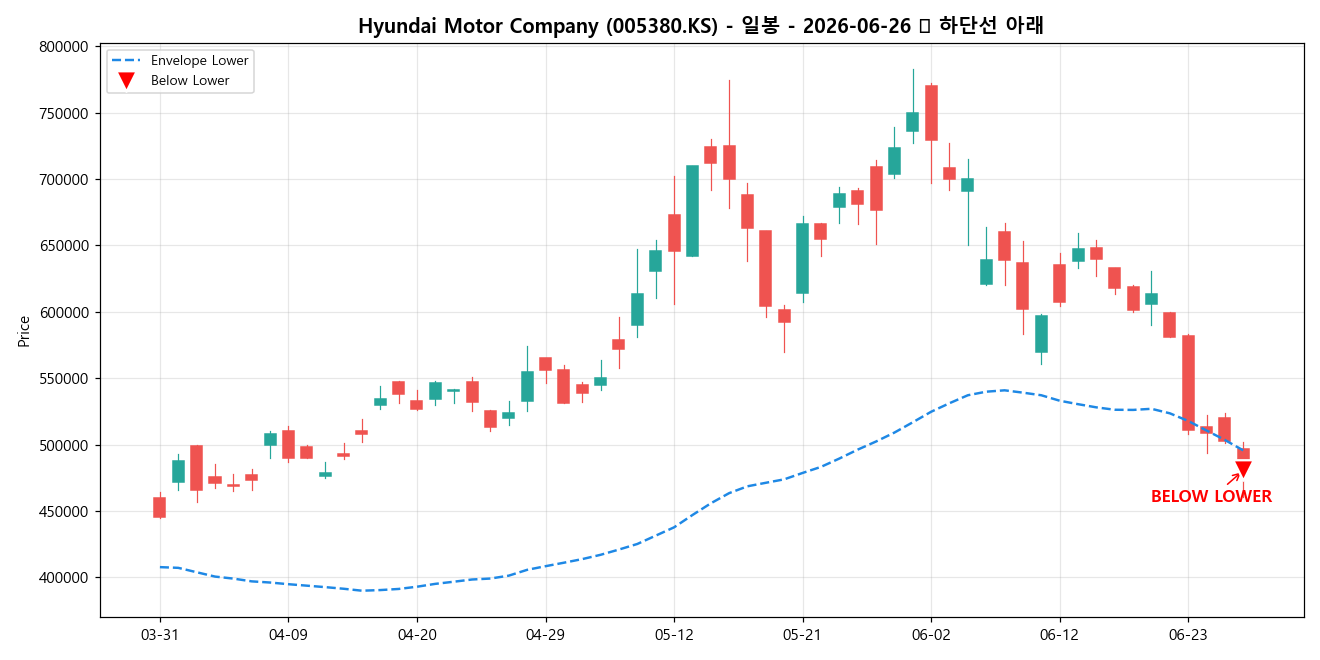
Task: Click the dashed blue line sample in legend
Action: (126, 61)
